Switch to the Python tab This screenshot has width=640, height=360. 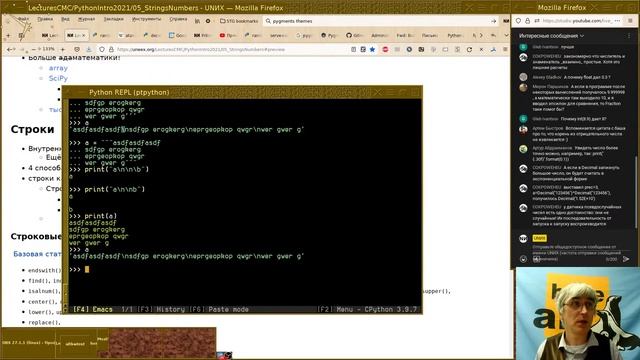click(455, 36)
